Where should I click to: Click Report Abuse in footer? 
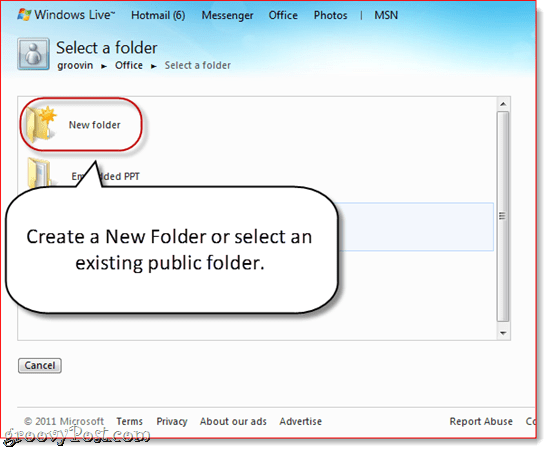pyautogui.click(x=481, y=421)
